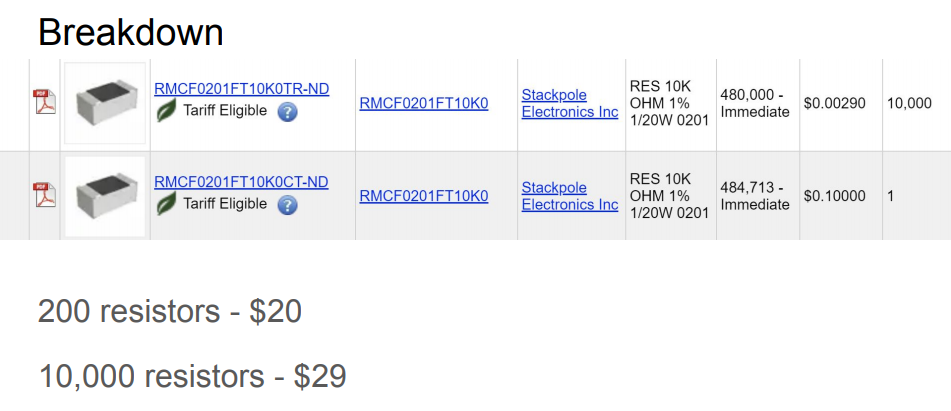Click the 480,000 - Immediate stock cell
This screenshot has width=951, height=411.
tap(755, 103)
